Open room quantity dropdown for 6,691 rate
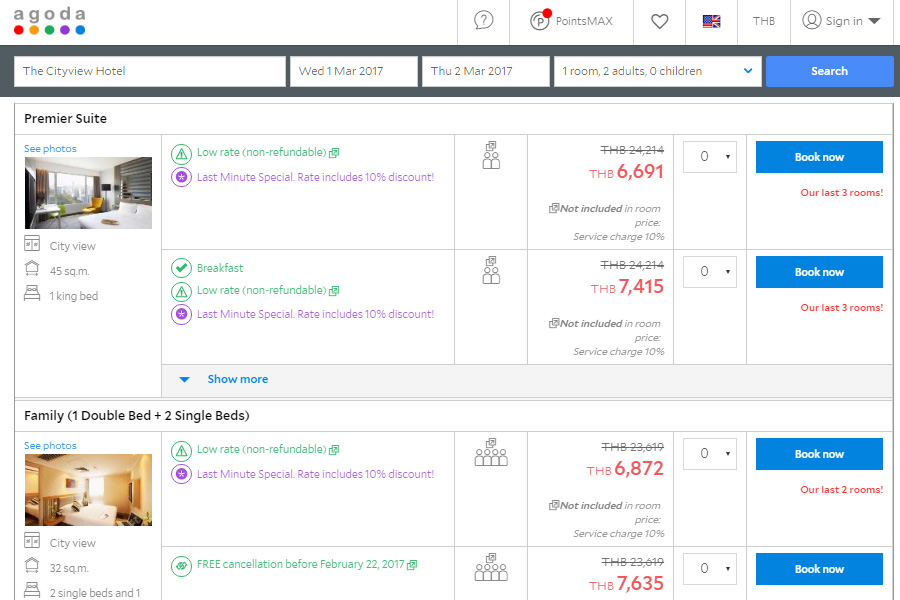The image size is (900, 600). coord(710,157)
